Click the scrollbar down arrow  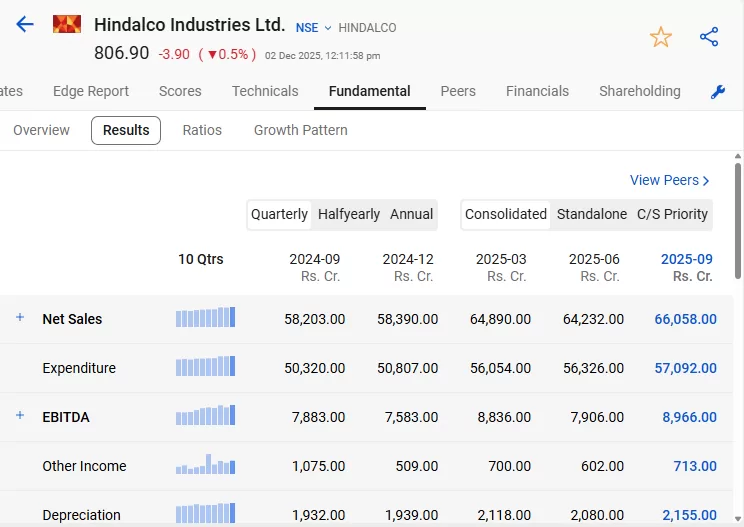click(738, 519)
